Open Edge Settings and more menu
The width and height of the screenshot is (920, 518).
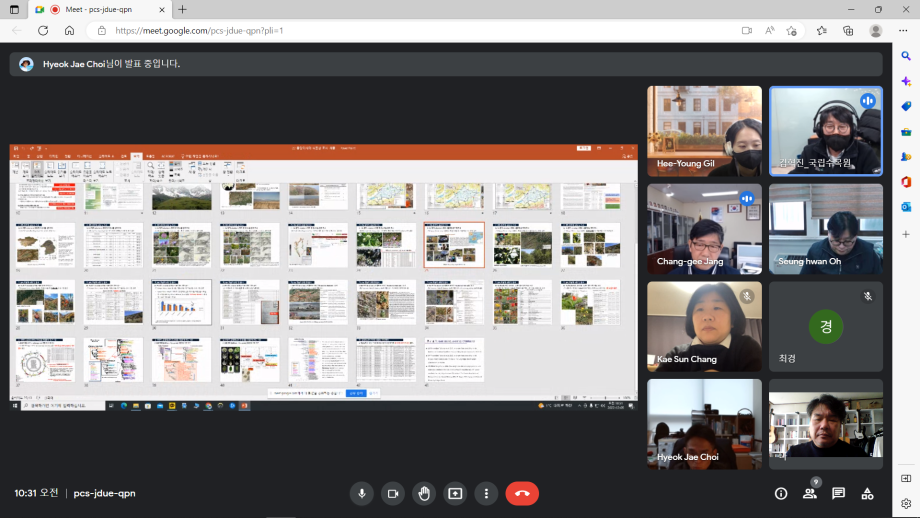[x=903, y=30]
